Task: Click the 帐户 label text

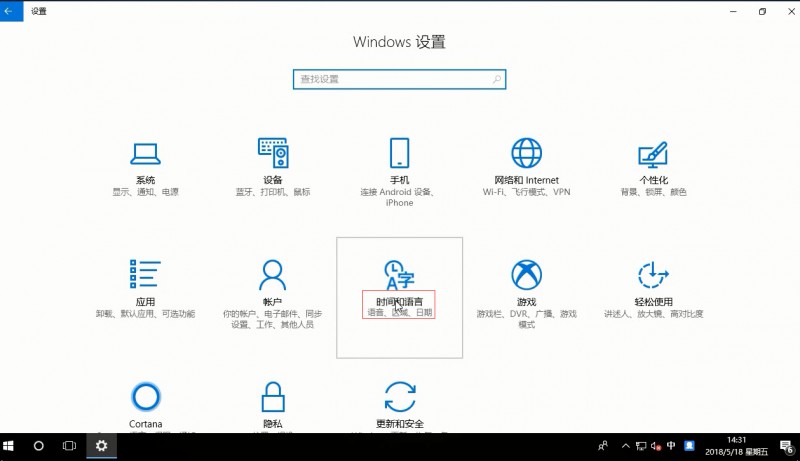Action: [x=272, y=302]
